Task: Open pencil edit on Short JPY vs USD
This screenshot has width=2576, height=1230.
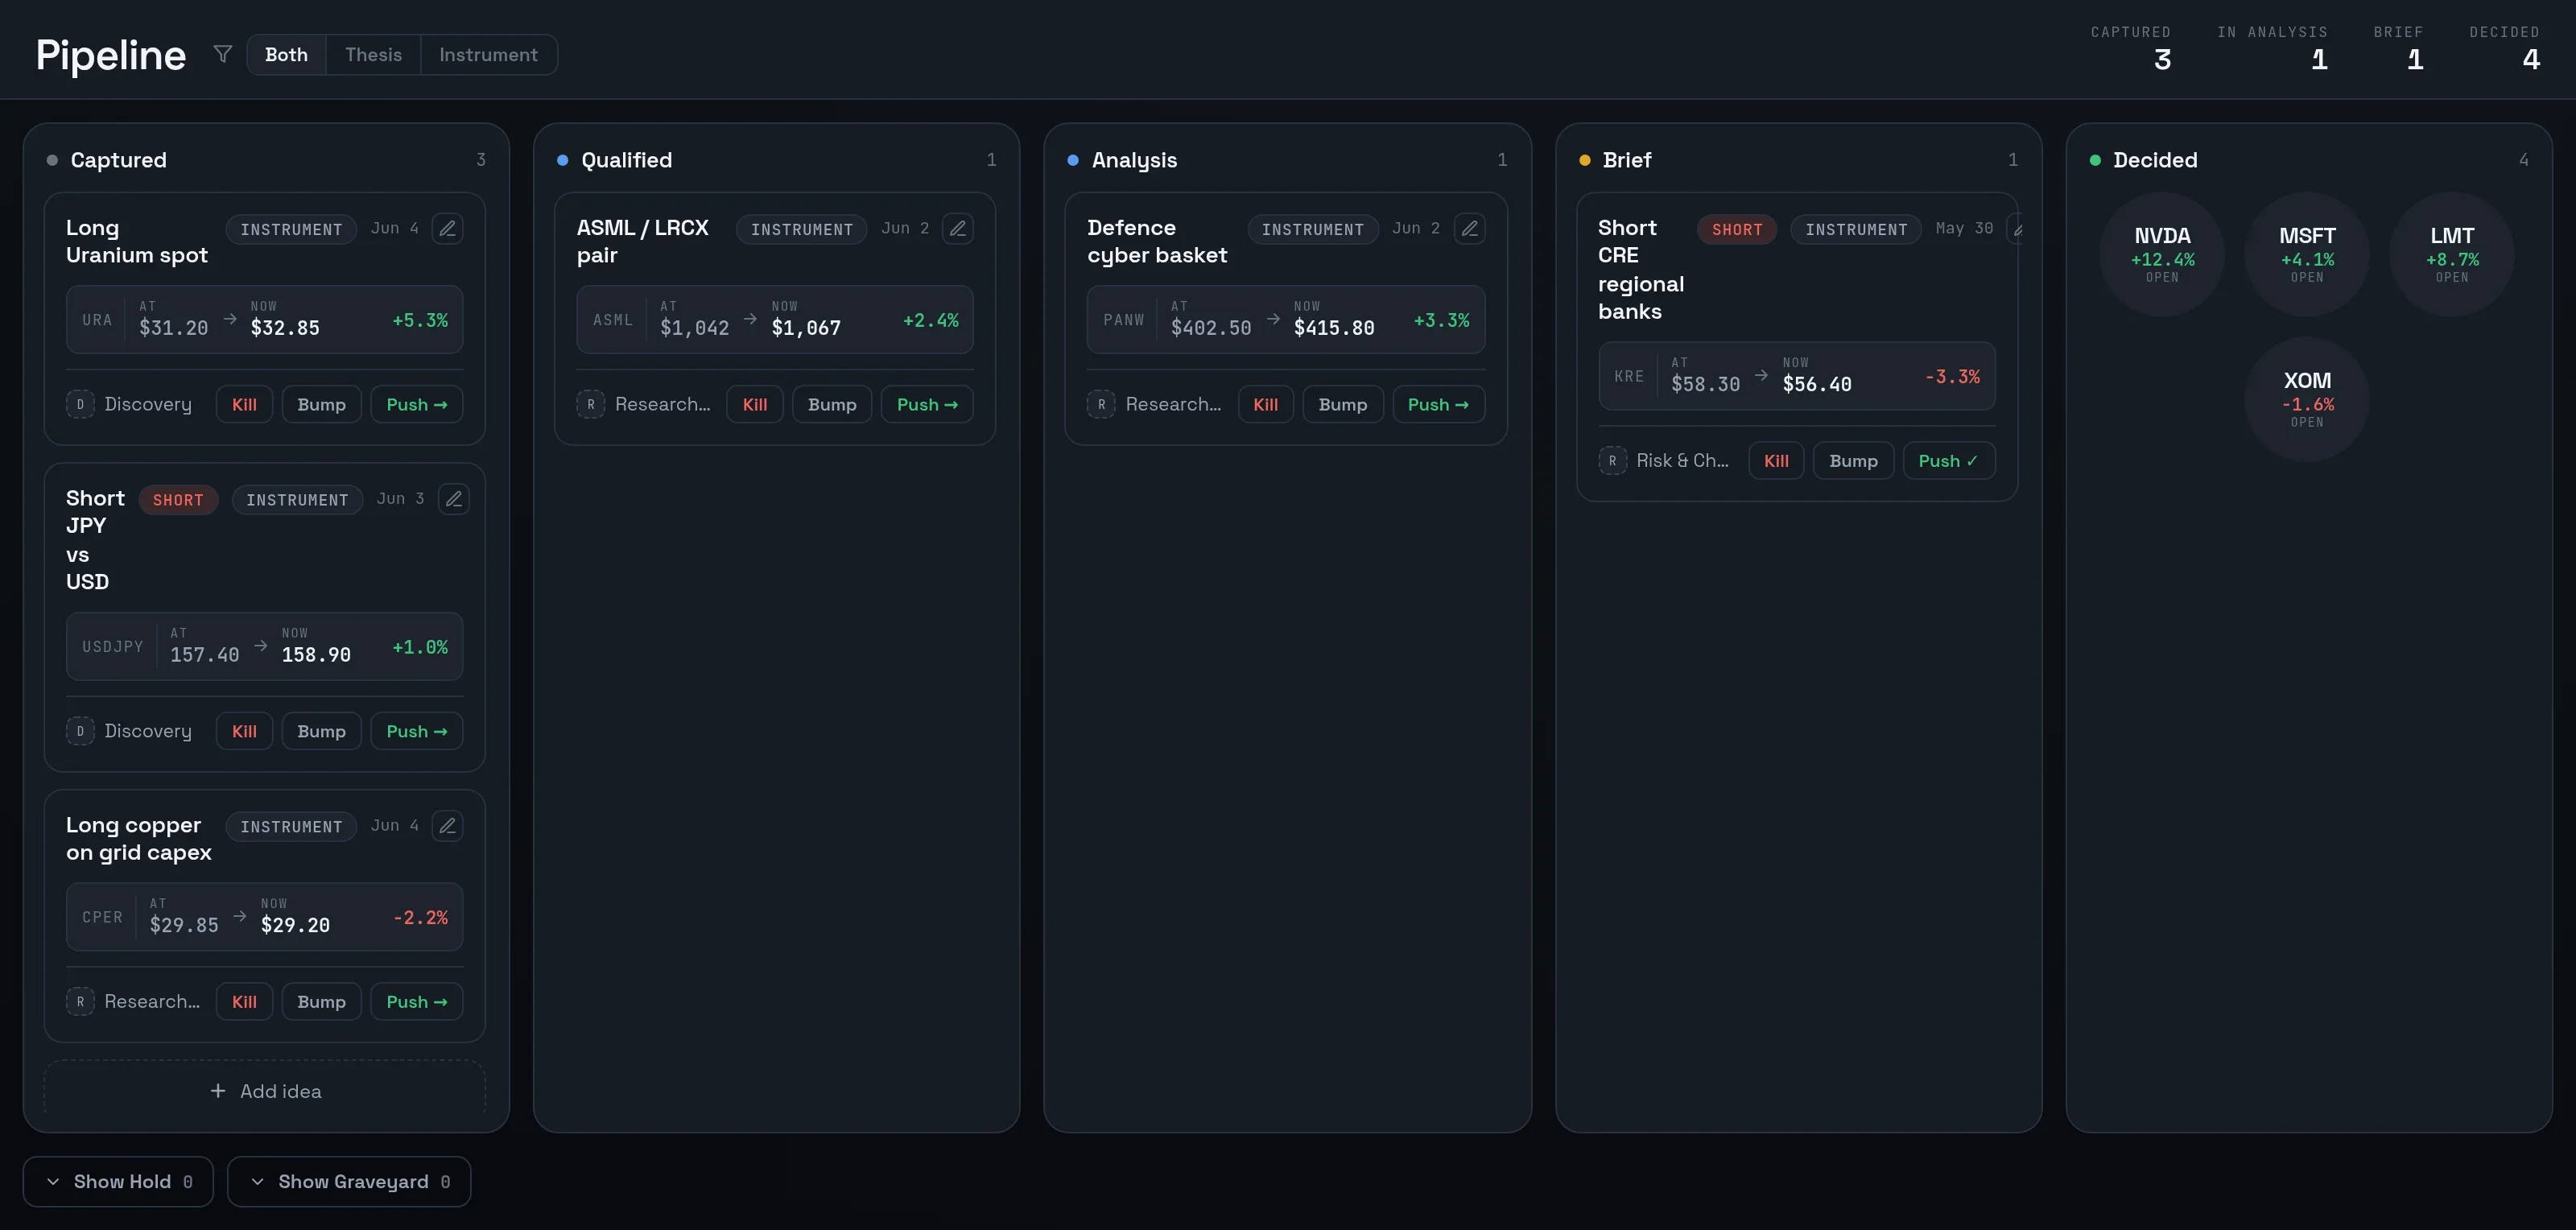Action: point(454,499)
